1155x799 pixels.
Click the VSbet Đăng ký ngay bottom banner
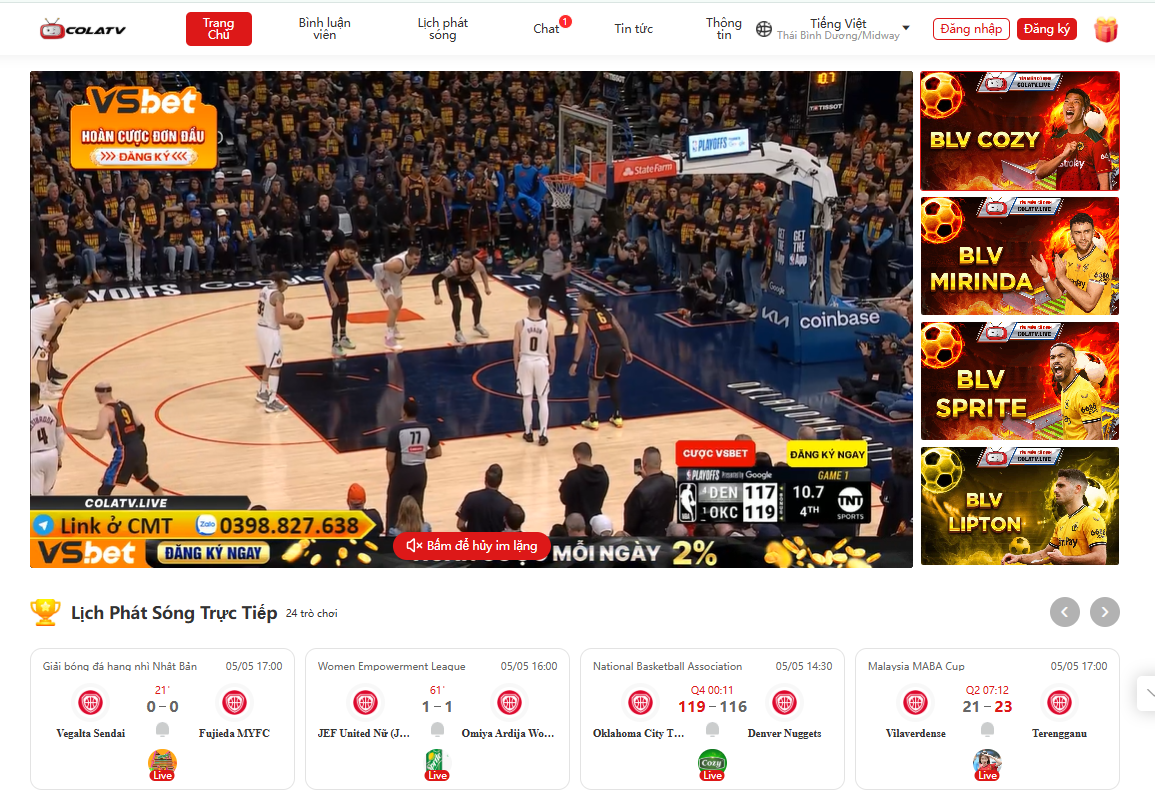pos(208,553)
